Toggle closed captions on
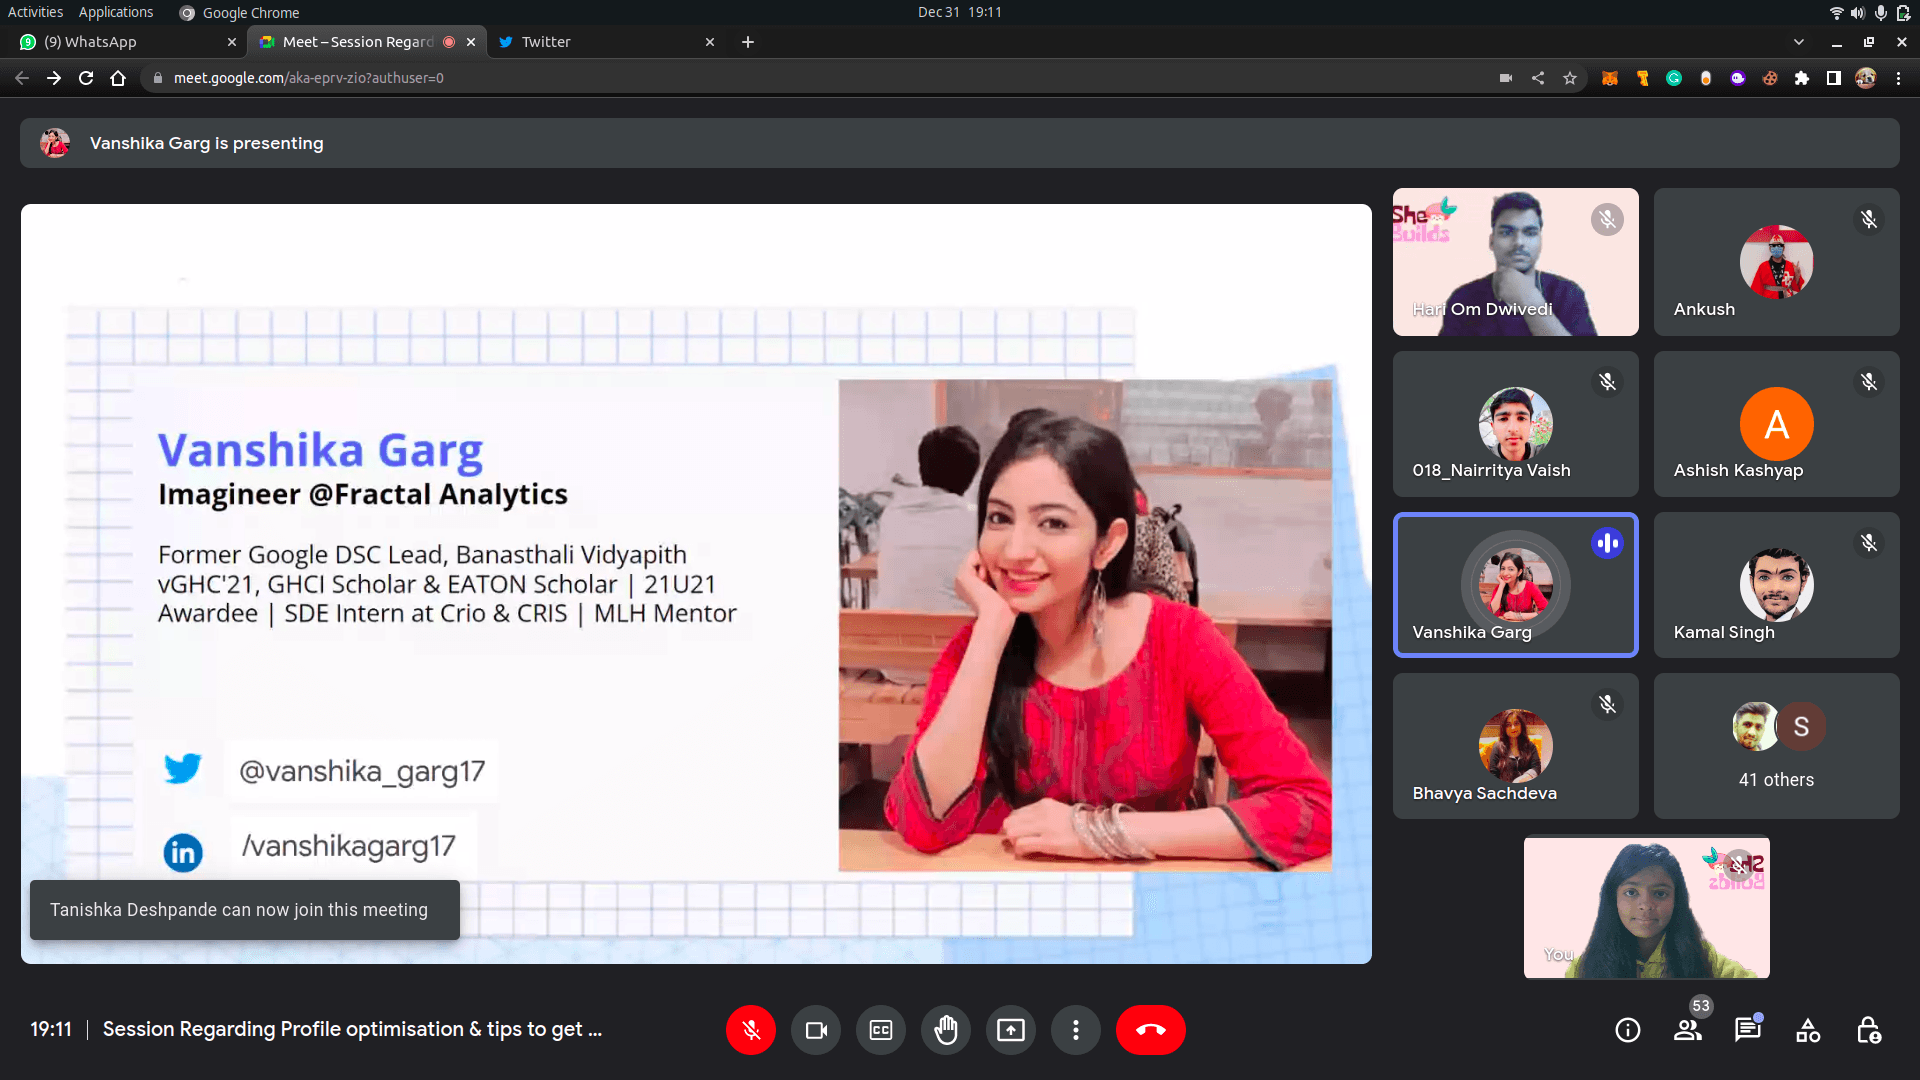 (881, 1030)
